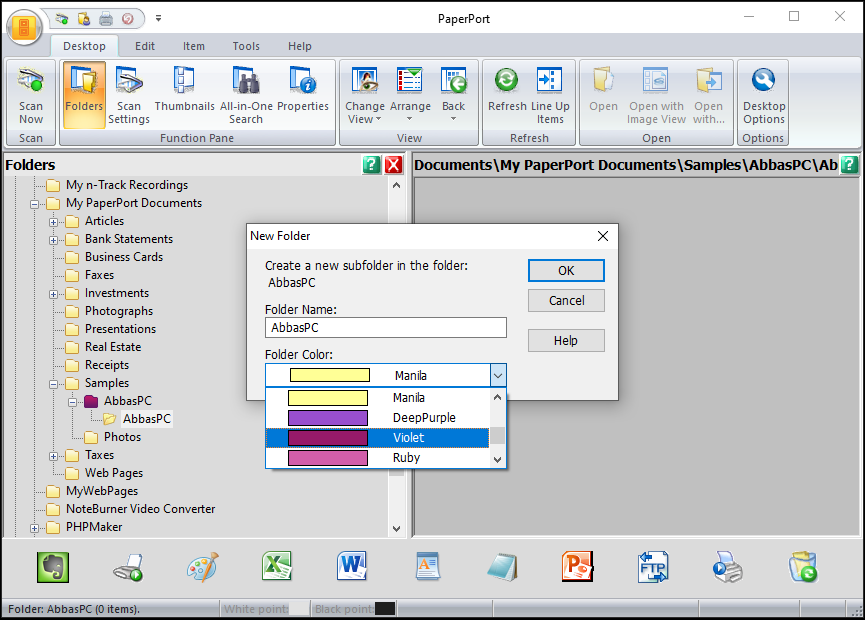Viewport: 865px width, 620px height.
Task: Choose Ruby folder color
Action: tap(377, 458)
